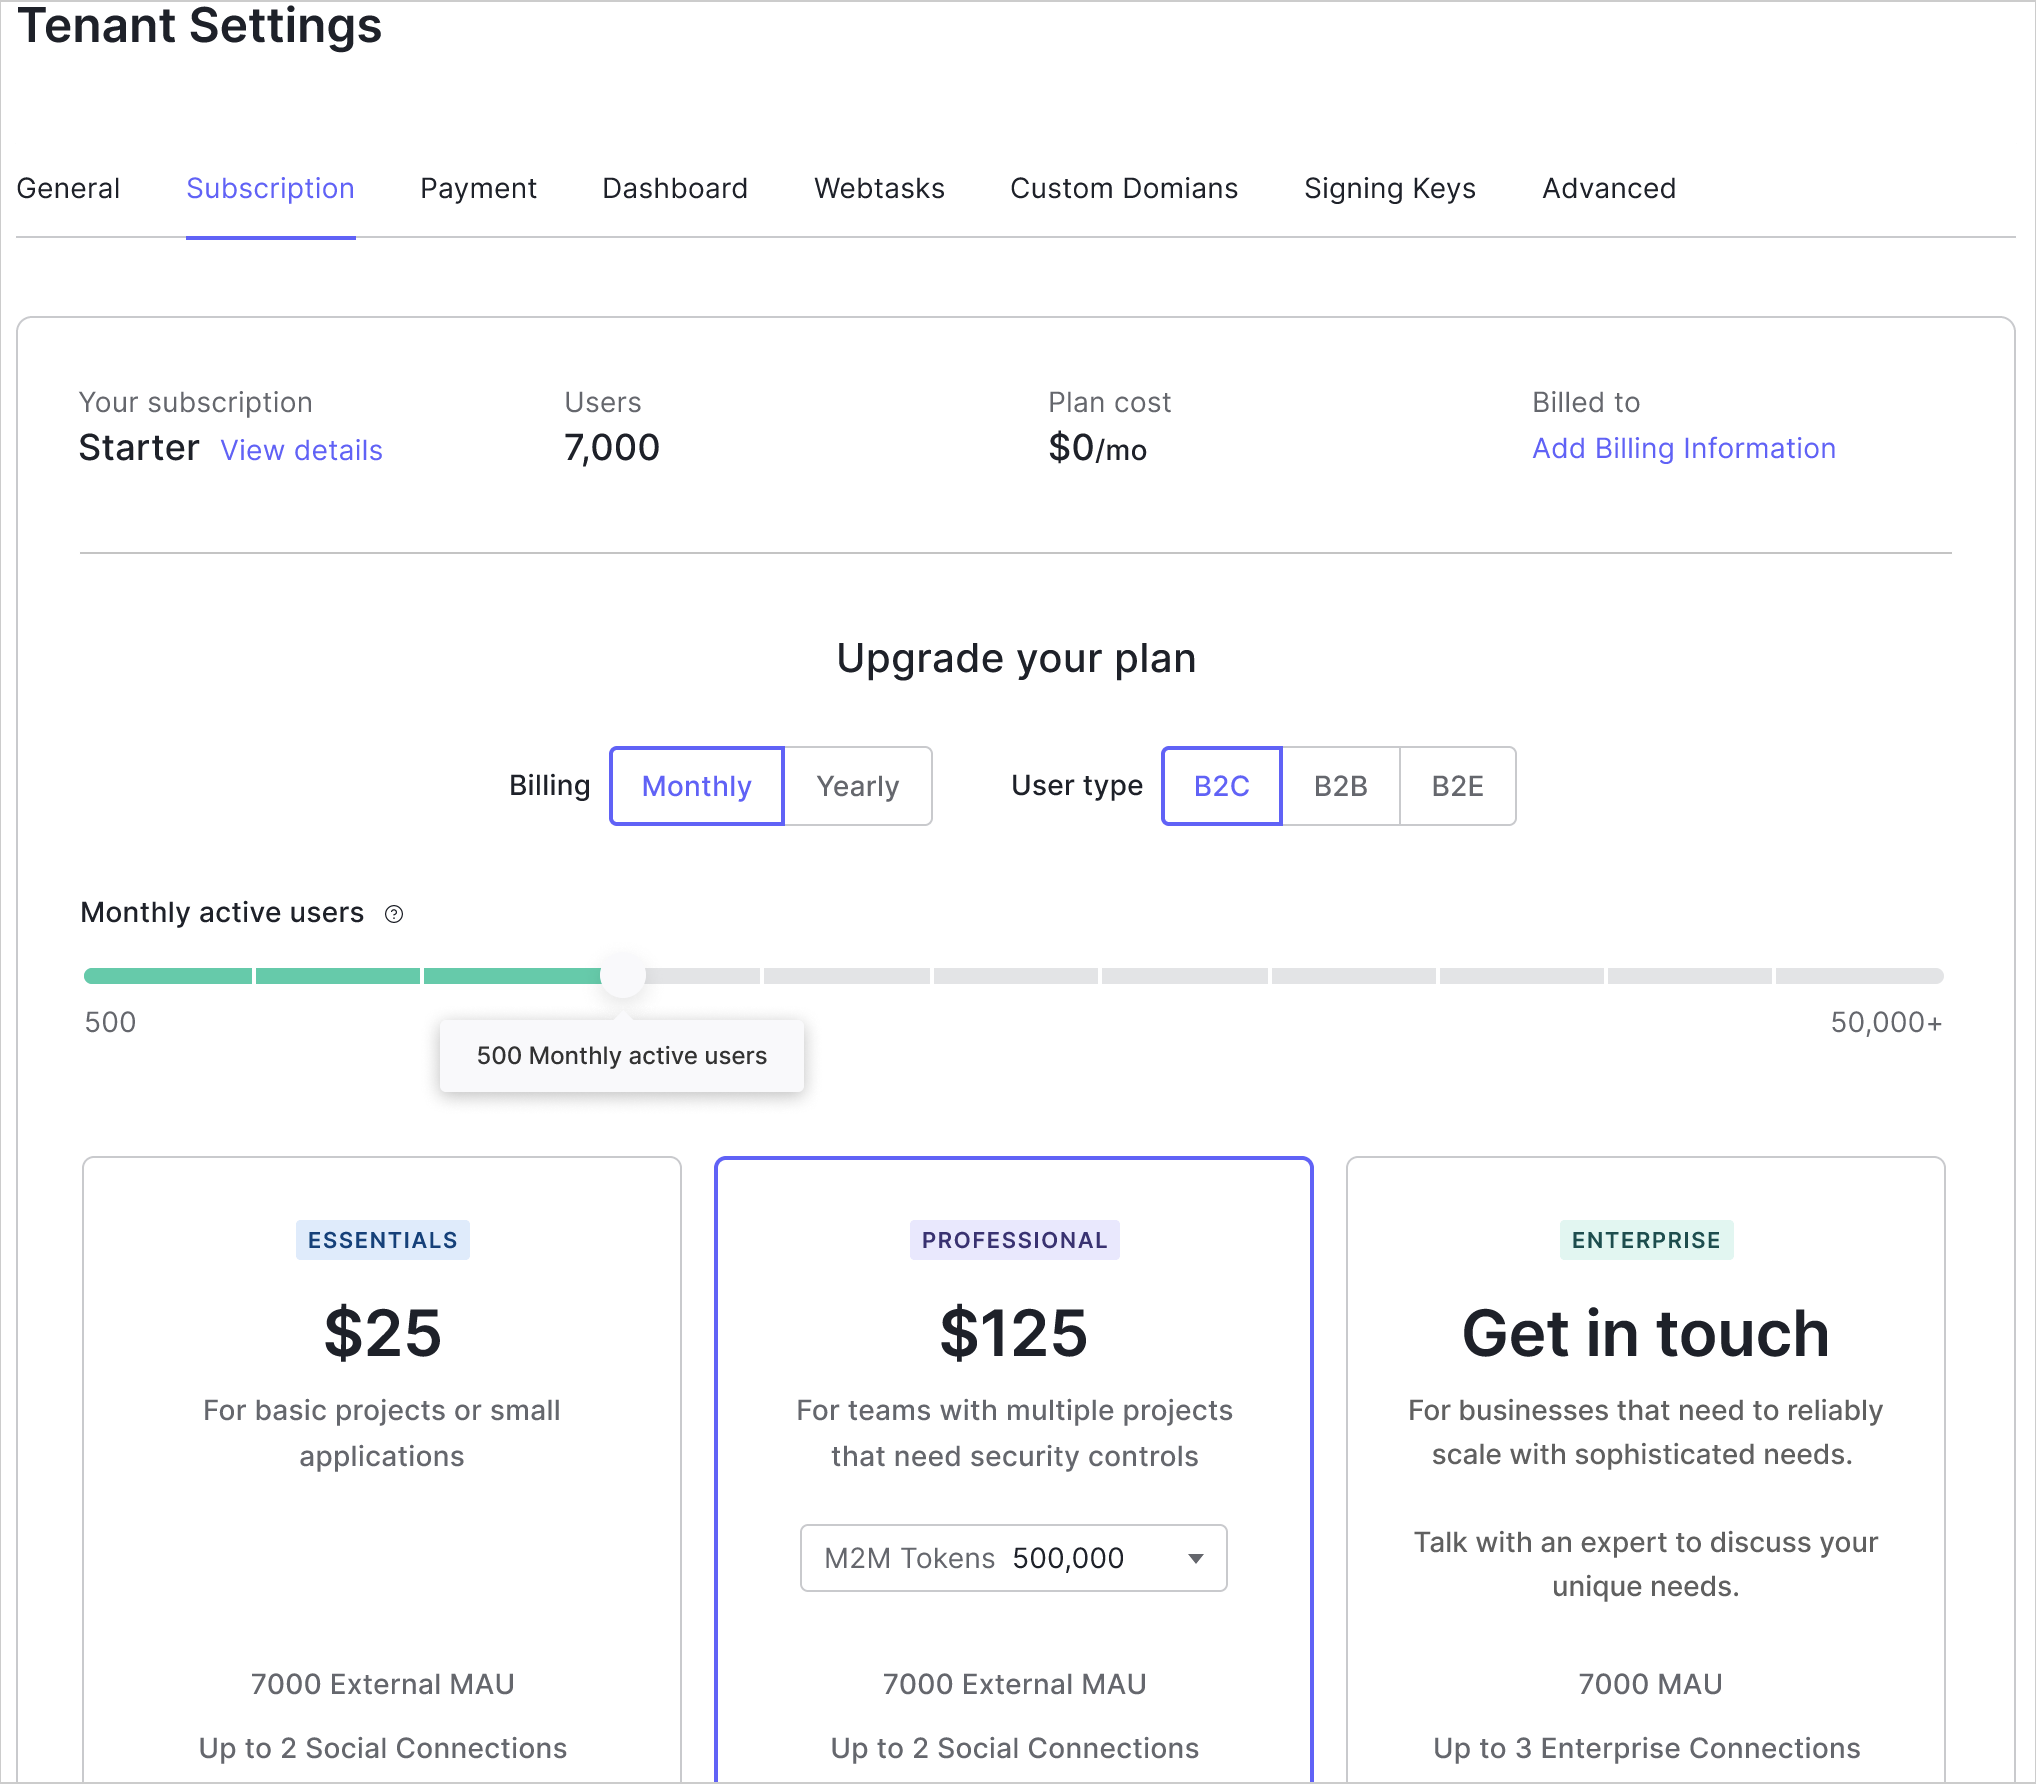Click the Monthly active users slider handle
Image resolution: width=2036 pixels, height=1784 pixels.
(x=622, y=975)
